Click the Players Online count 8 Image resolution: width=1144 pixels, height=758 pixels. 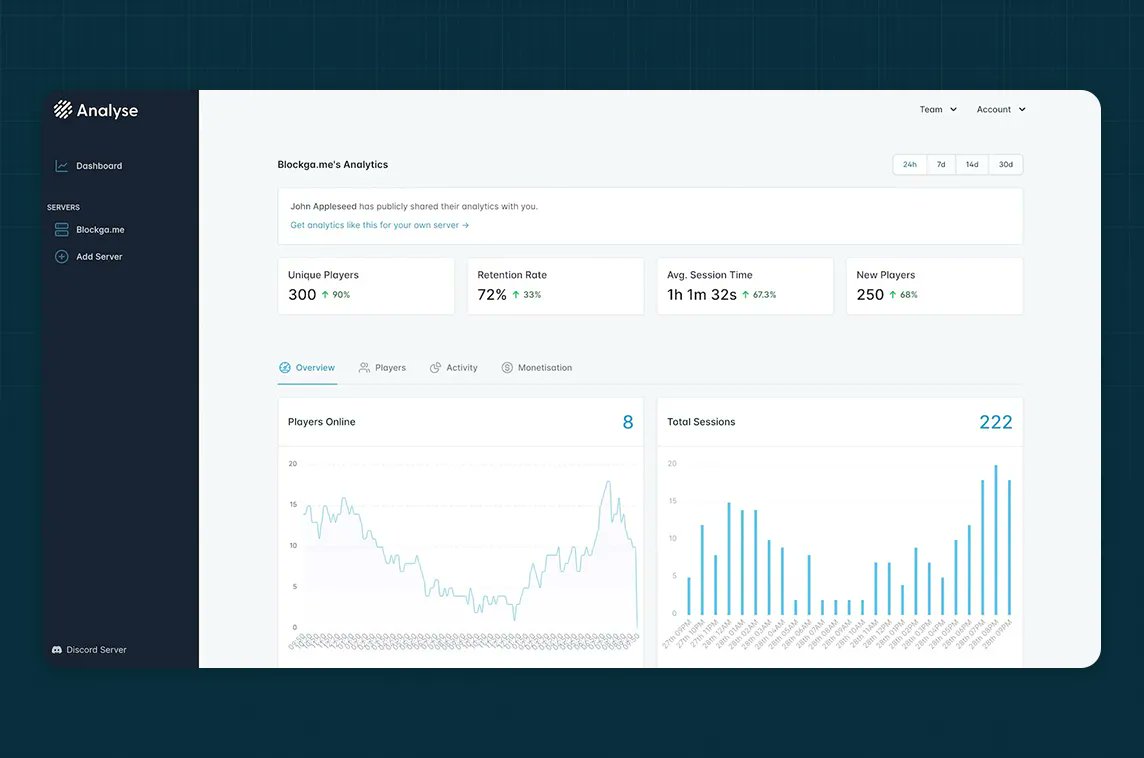point(628,422)
